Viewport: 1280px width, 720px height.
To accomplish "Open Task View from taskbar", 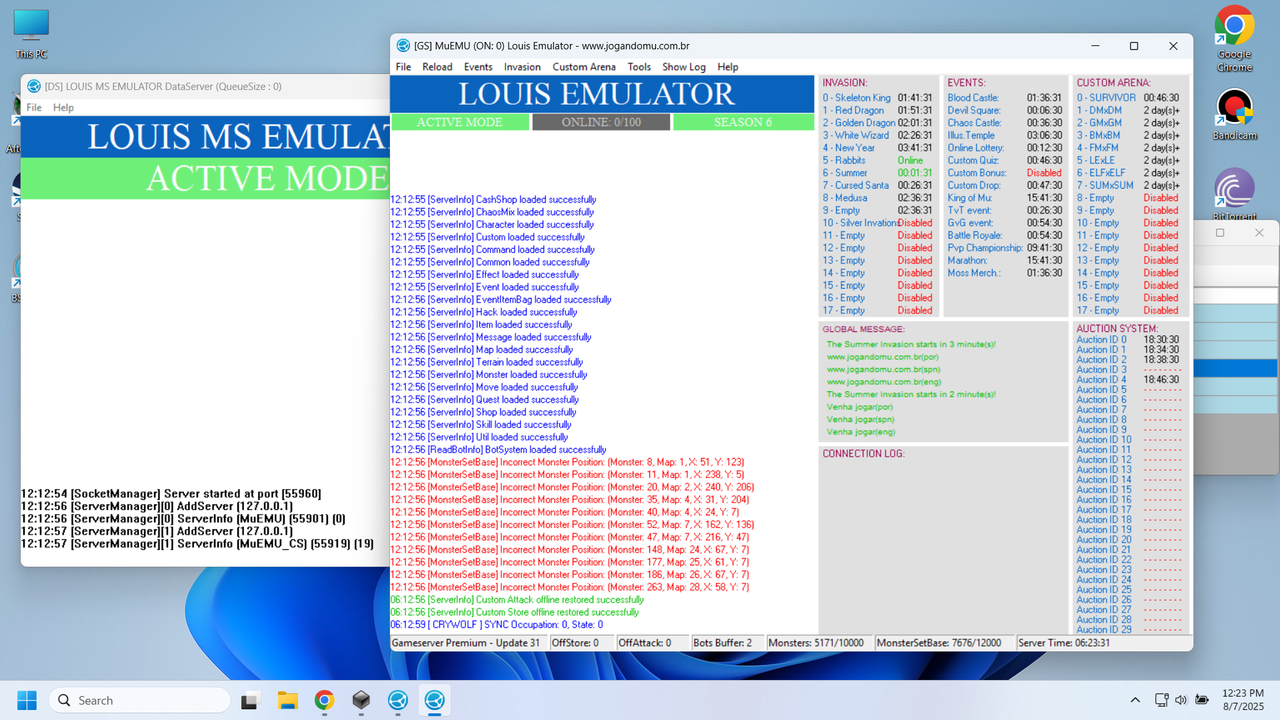I will 251,700.
